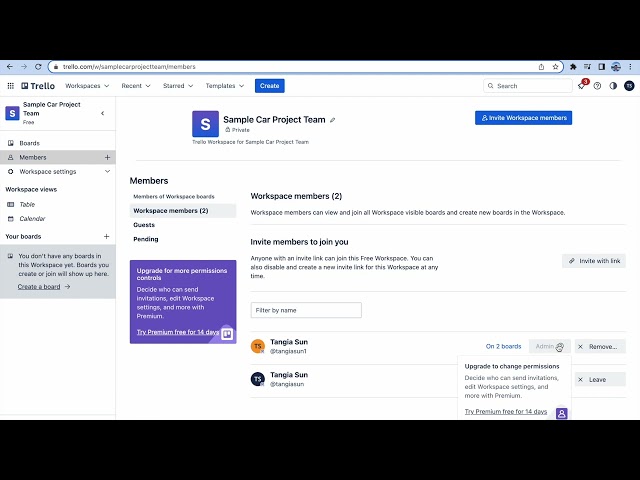Expand Workspace settings chevron
The height and width of the screenshot is (480, 640).
pos(107,171)
